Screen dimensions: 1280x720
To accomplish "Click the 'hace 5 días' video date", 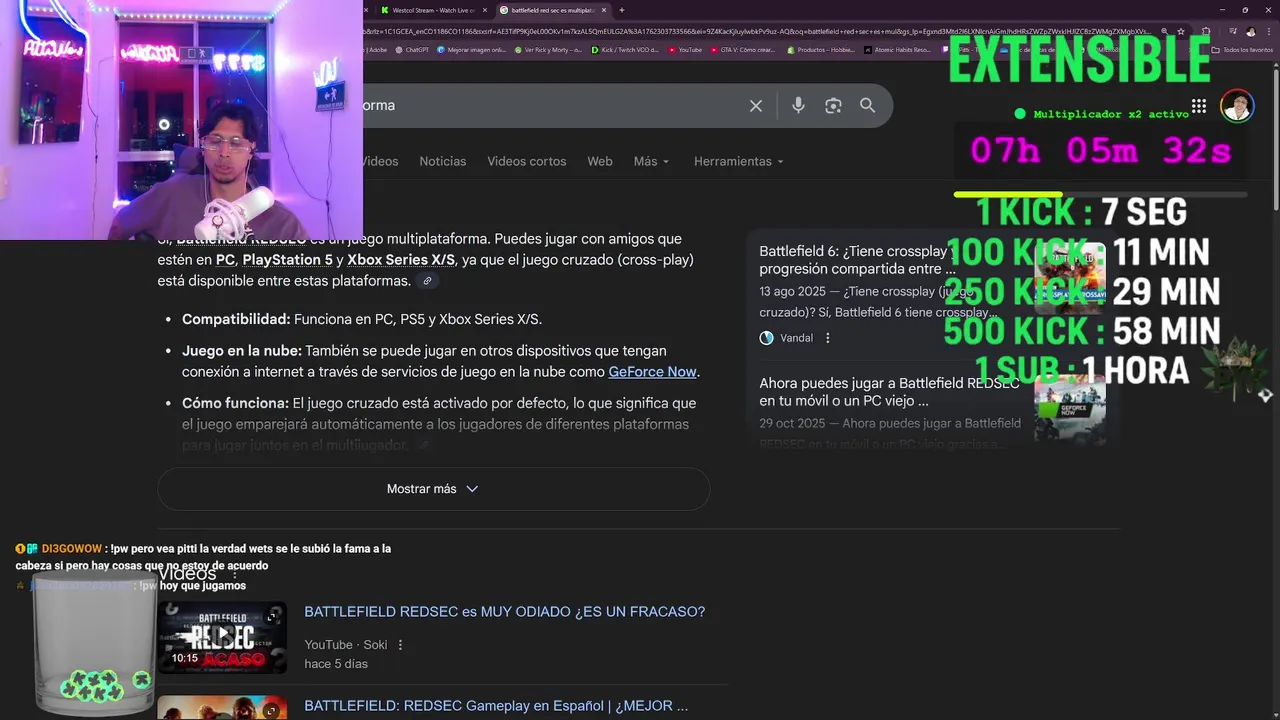I will tap(336, 664).
